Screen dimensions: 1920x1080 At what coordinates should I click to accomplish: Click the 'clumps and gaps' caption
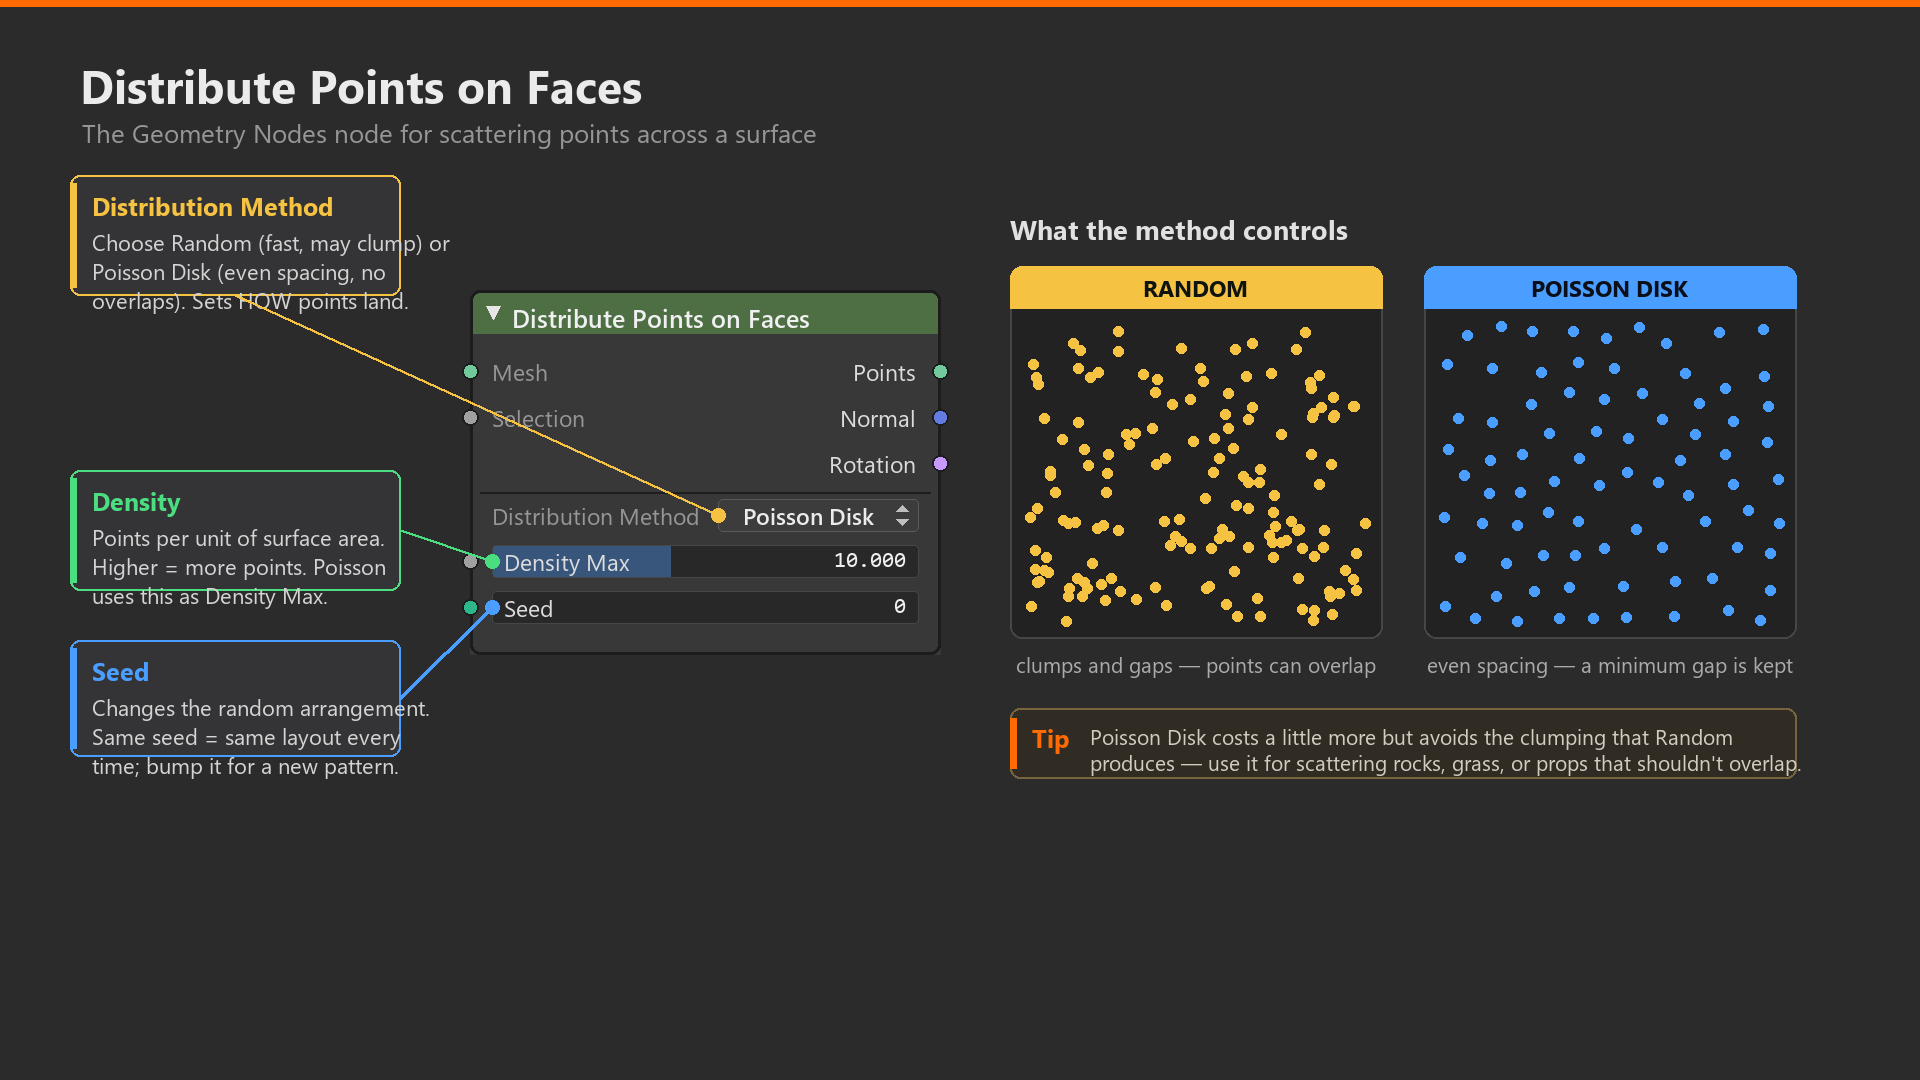[1195, 666]
